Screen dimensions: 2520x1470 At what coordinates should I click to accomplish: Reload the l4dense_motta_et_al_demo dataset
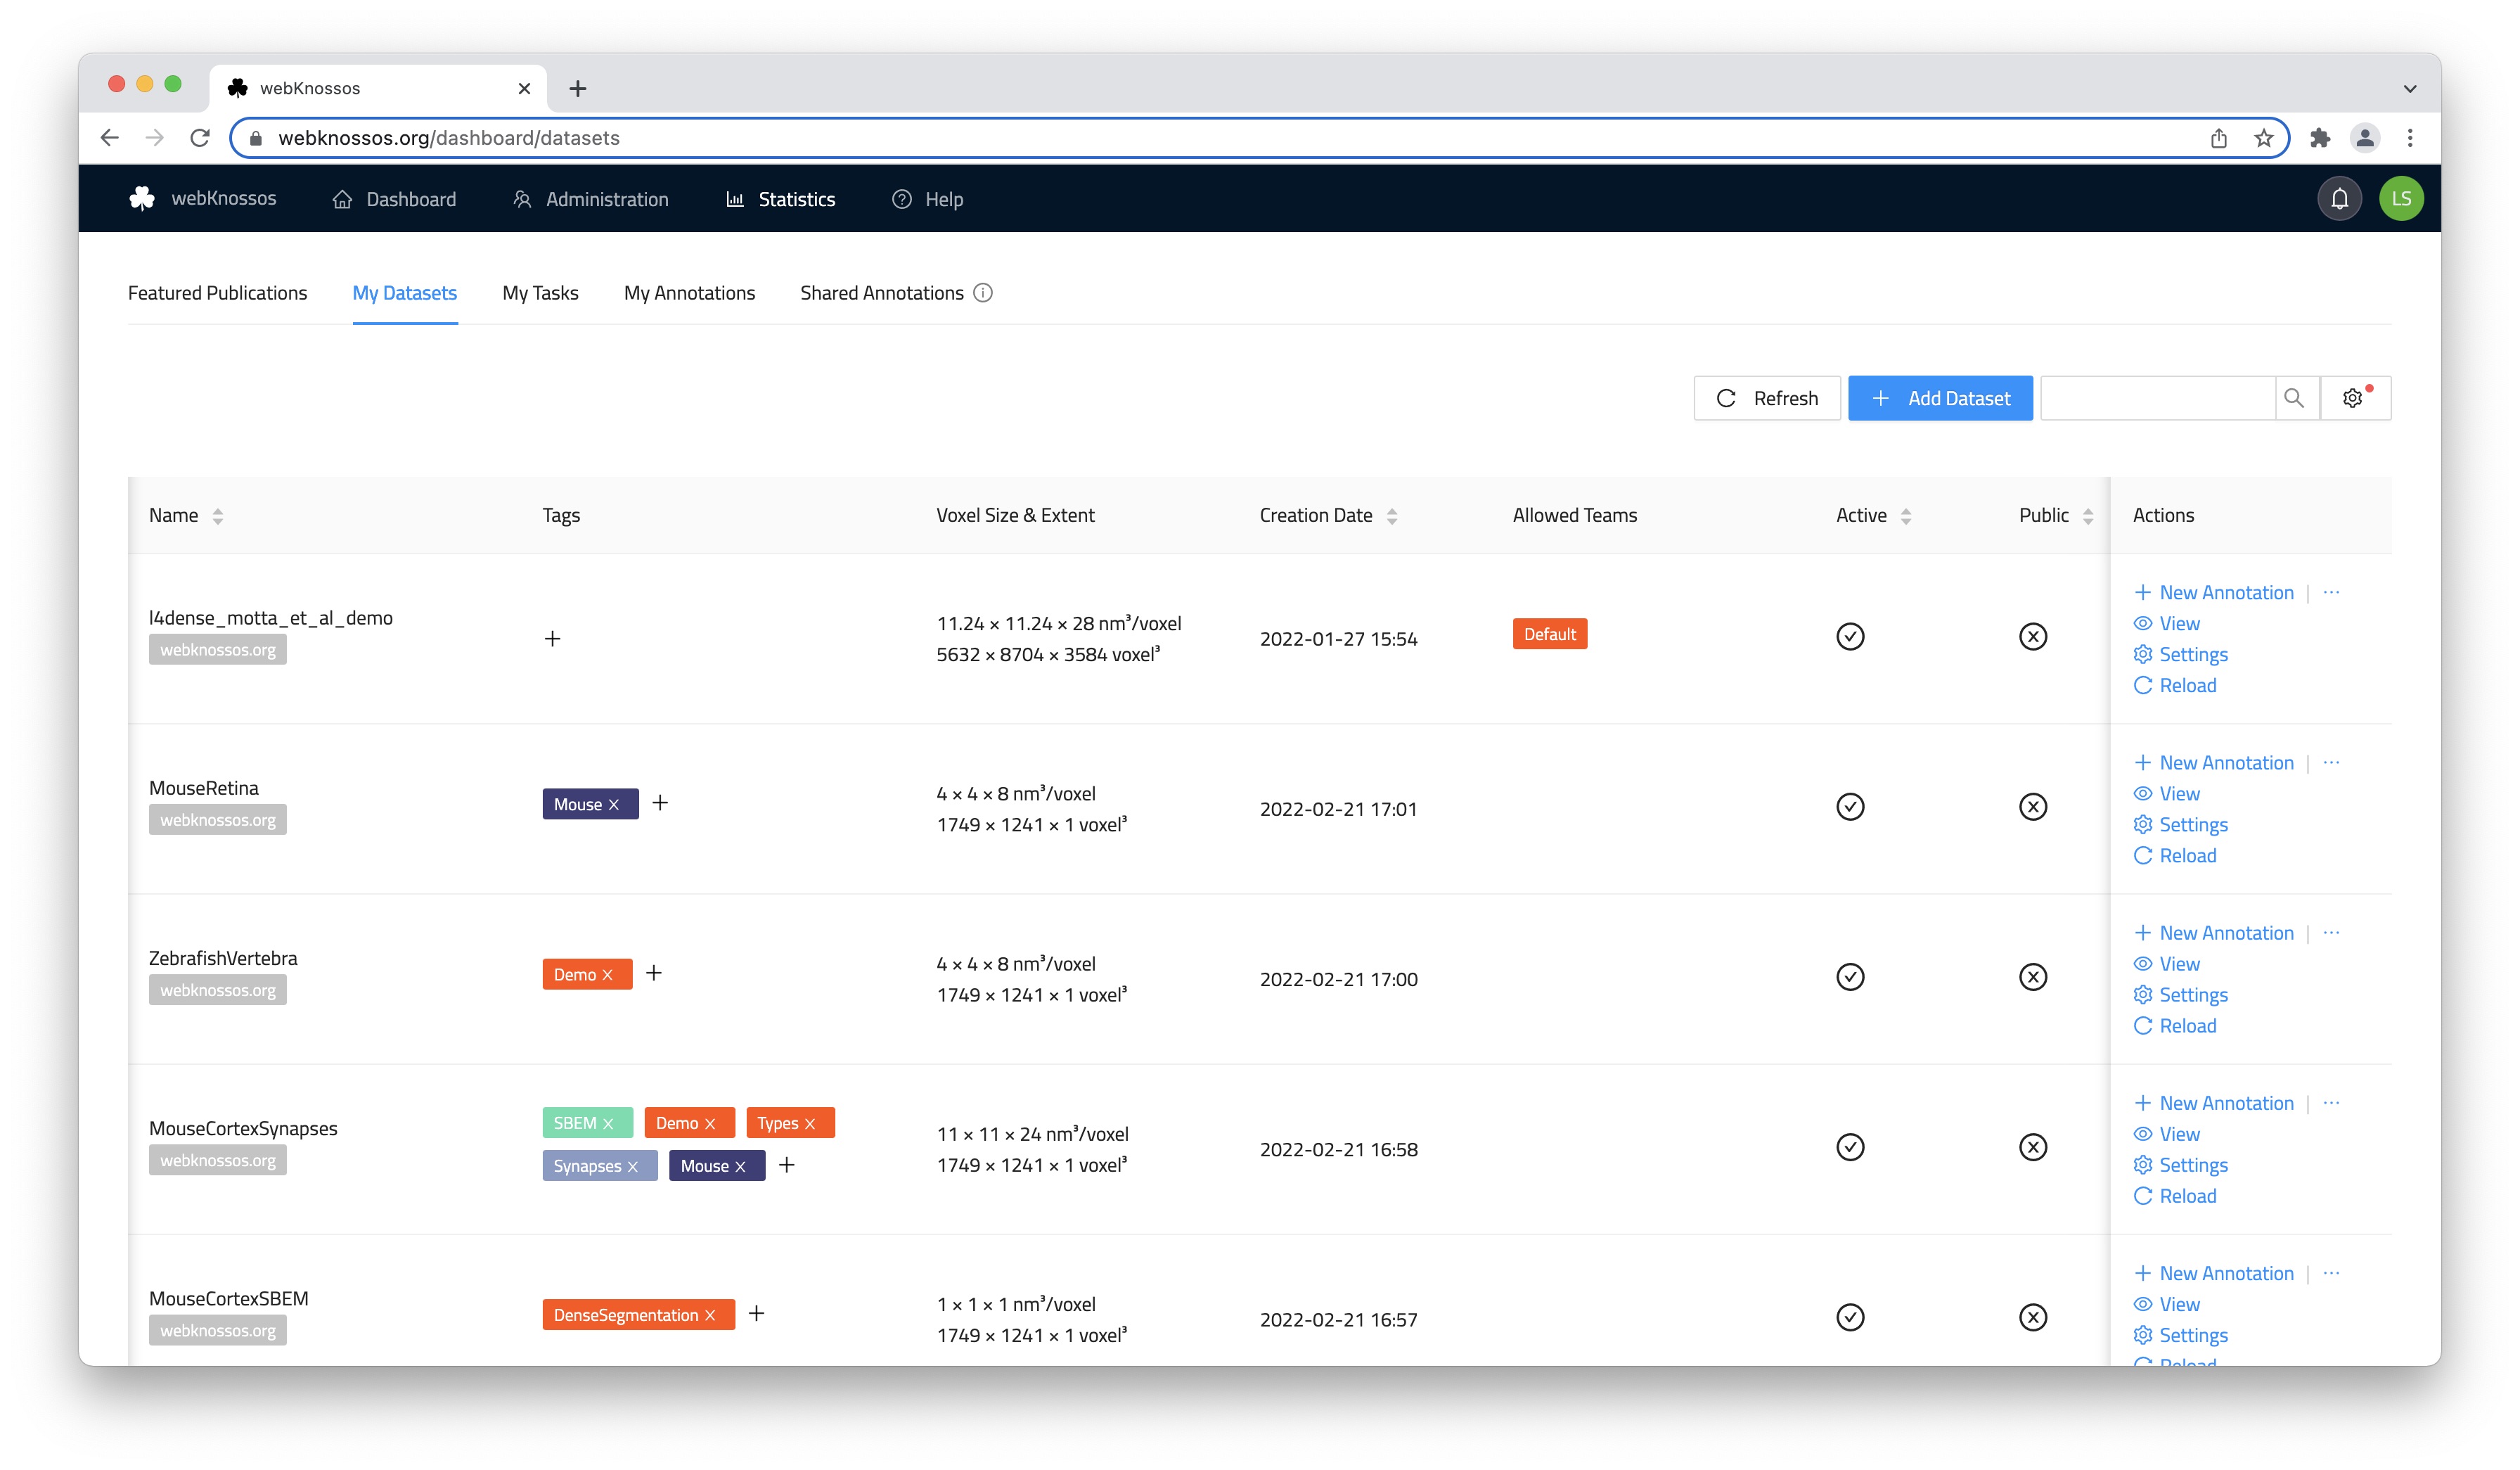pyautogui.click(x=2175, y=685)
